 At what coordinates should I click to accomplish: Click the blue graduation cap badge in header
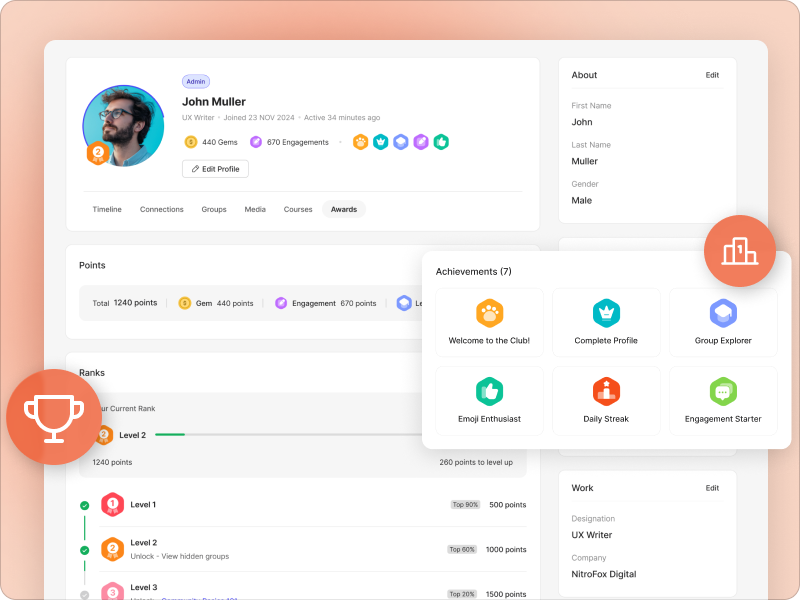coord(401,142)
